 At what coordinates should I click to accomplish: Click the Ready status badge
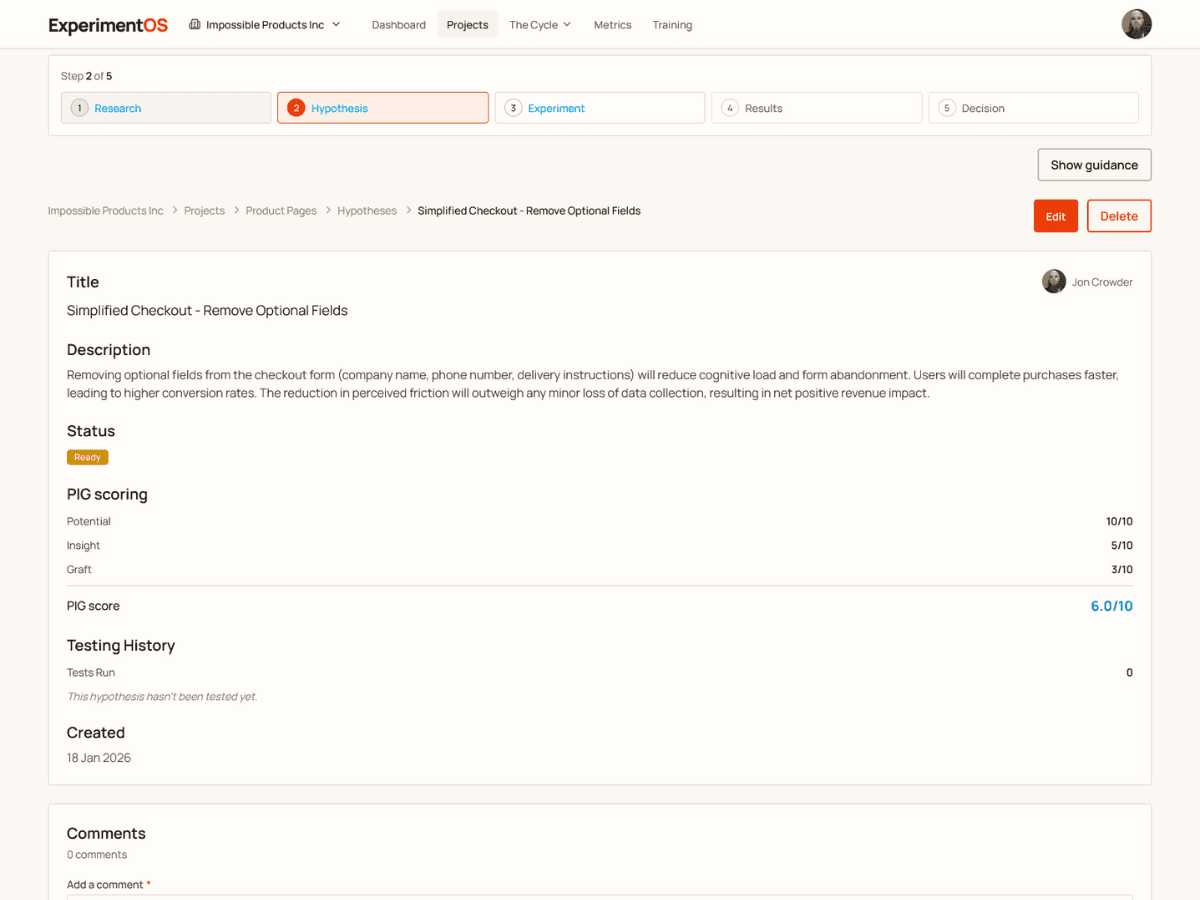87,457
